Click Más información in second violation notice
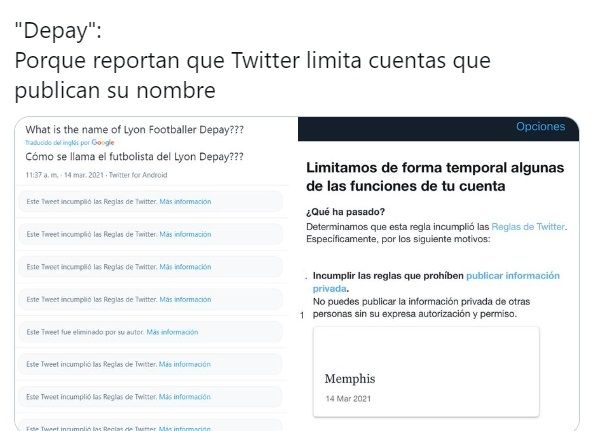The image size is (596, 431). (185, 234)
